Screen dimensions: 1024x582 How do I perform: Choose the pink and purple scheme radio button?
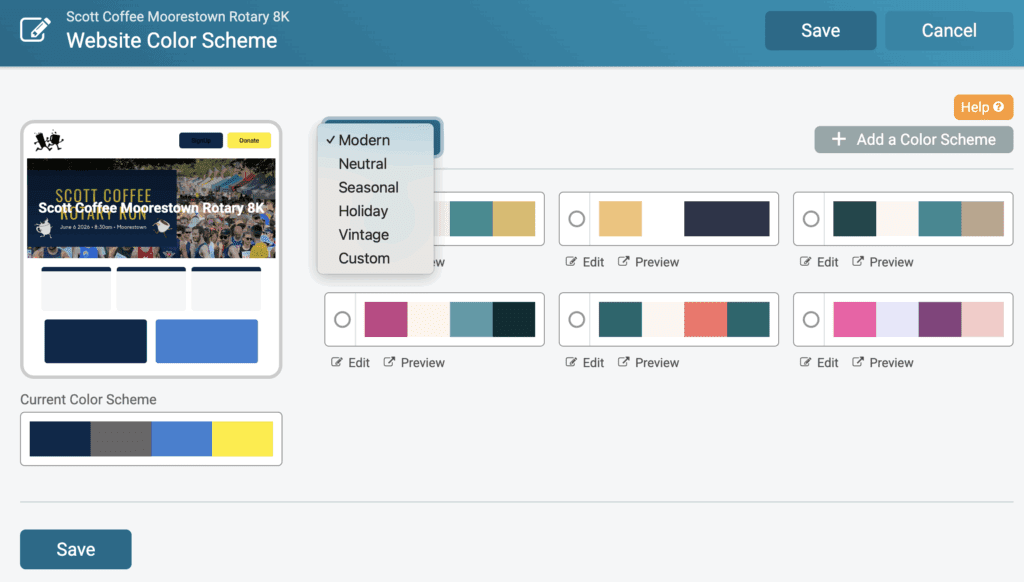[x=810, y=320]
